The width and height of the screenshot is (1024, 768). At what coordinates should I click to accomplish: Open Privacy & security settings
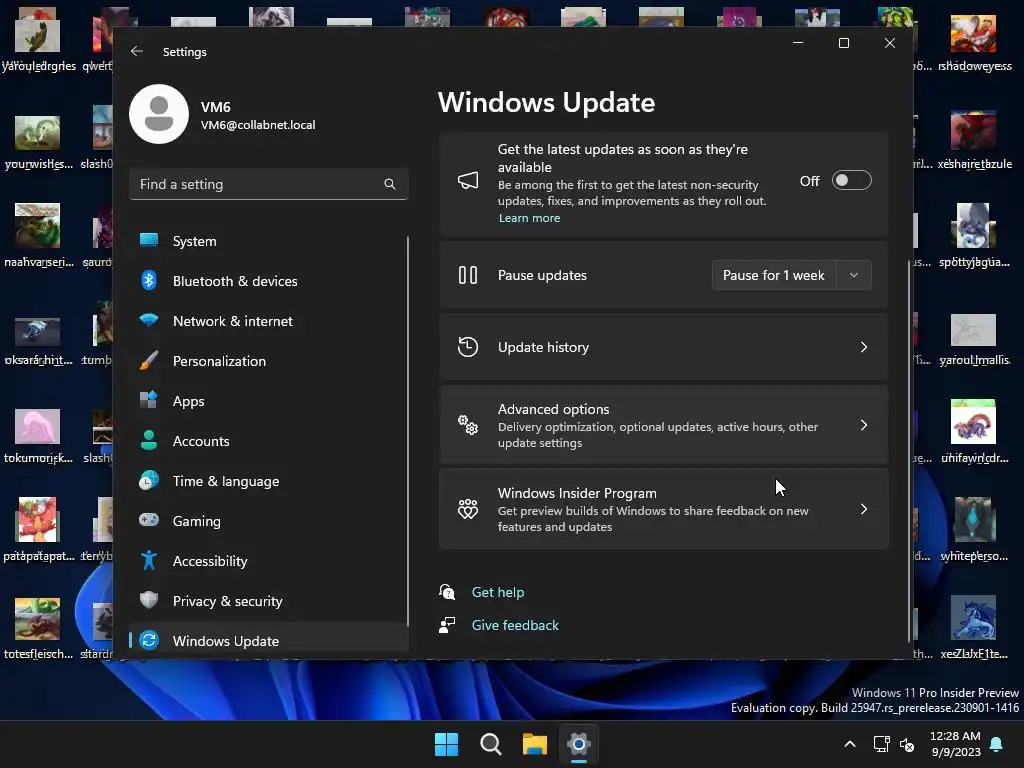pyautogui.click(x=268, y=601)
